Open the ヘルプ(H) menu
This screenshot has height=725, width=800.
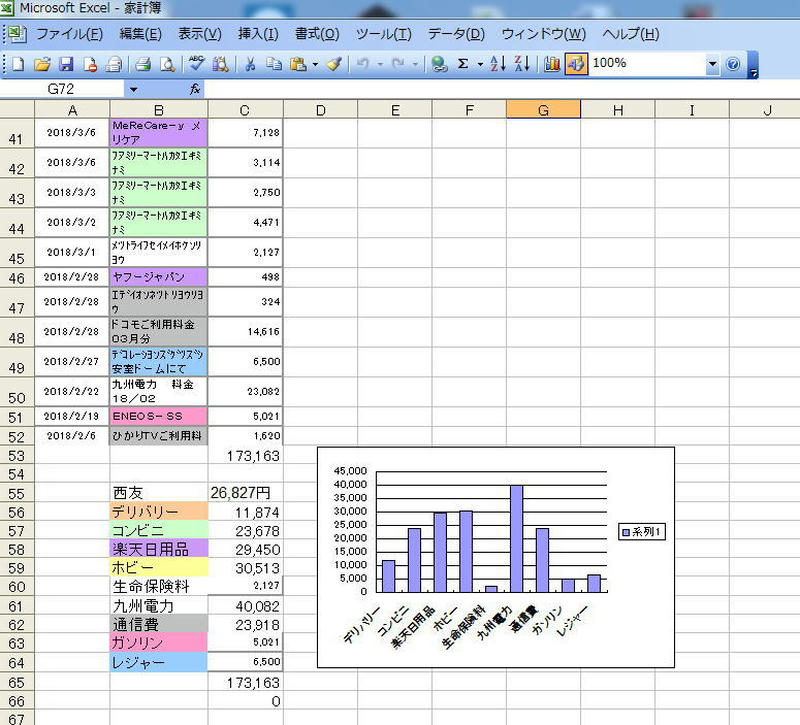tap(631, 34)
